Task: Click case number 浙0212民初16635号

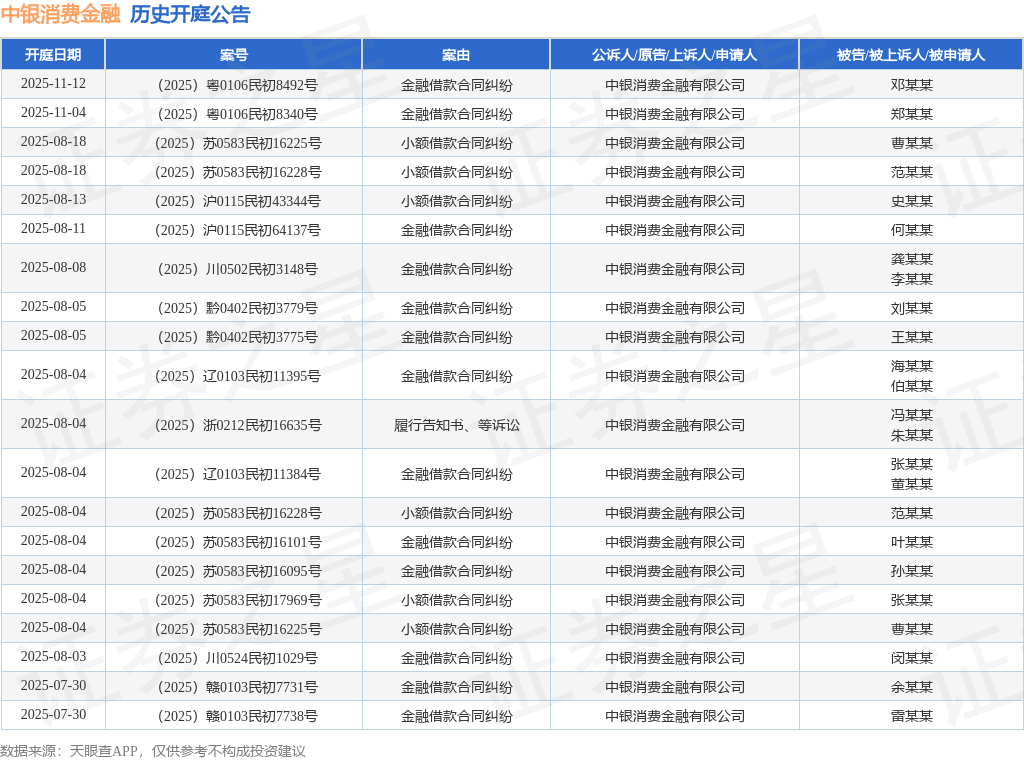Action: (x=238, y=425)
